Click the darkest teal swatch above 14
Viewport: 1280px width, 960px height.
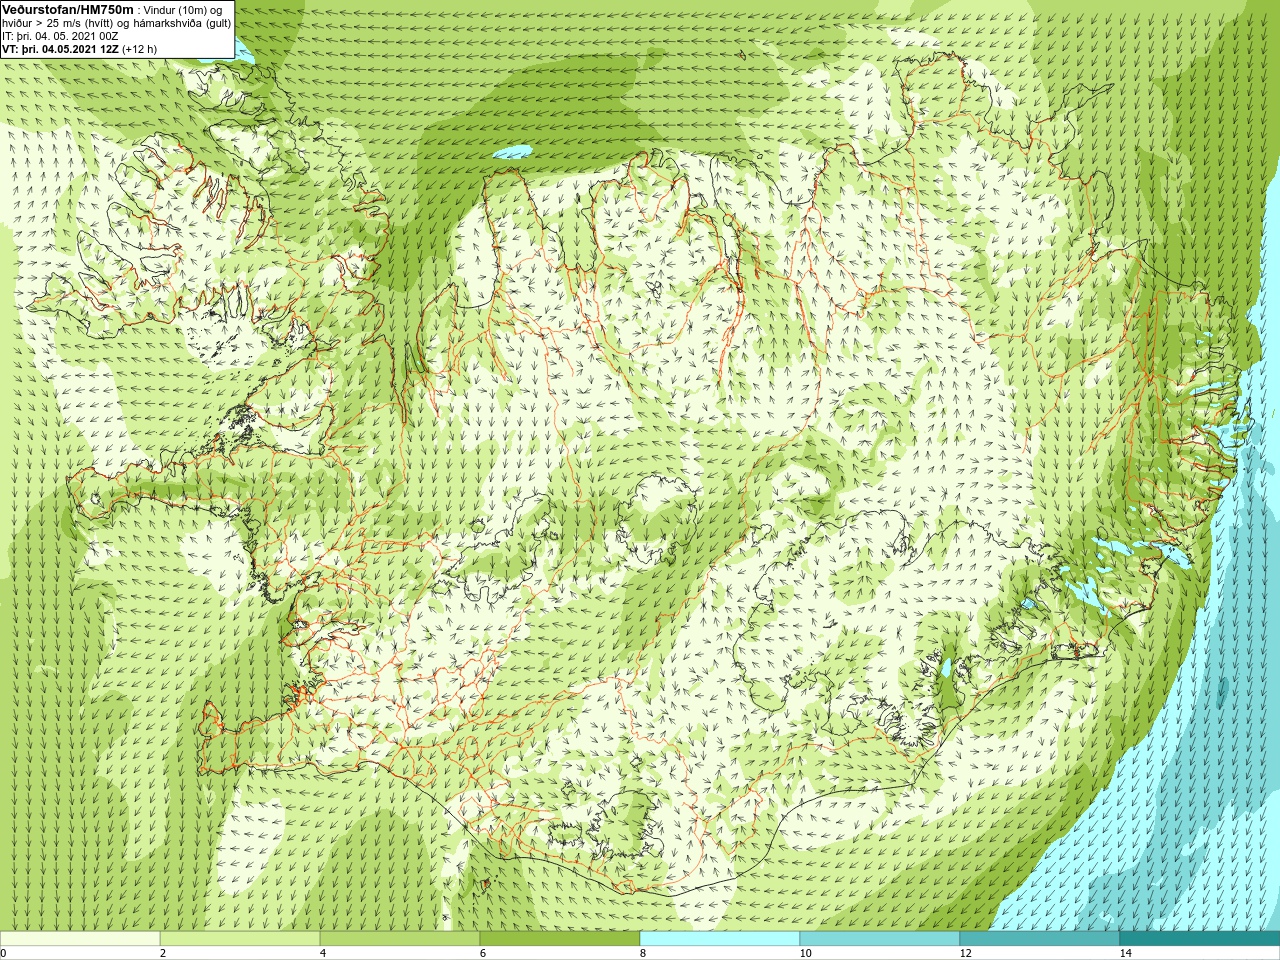point(1200,939)
